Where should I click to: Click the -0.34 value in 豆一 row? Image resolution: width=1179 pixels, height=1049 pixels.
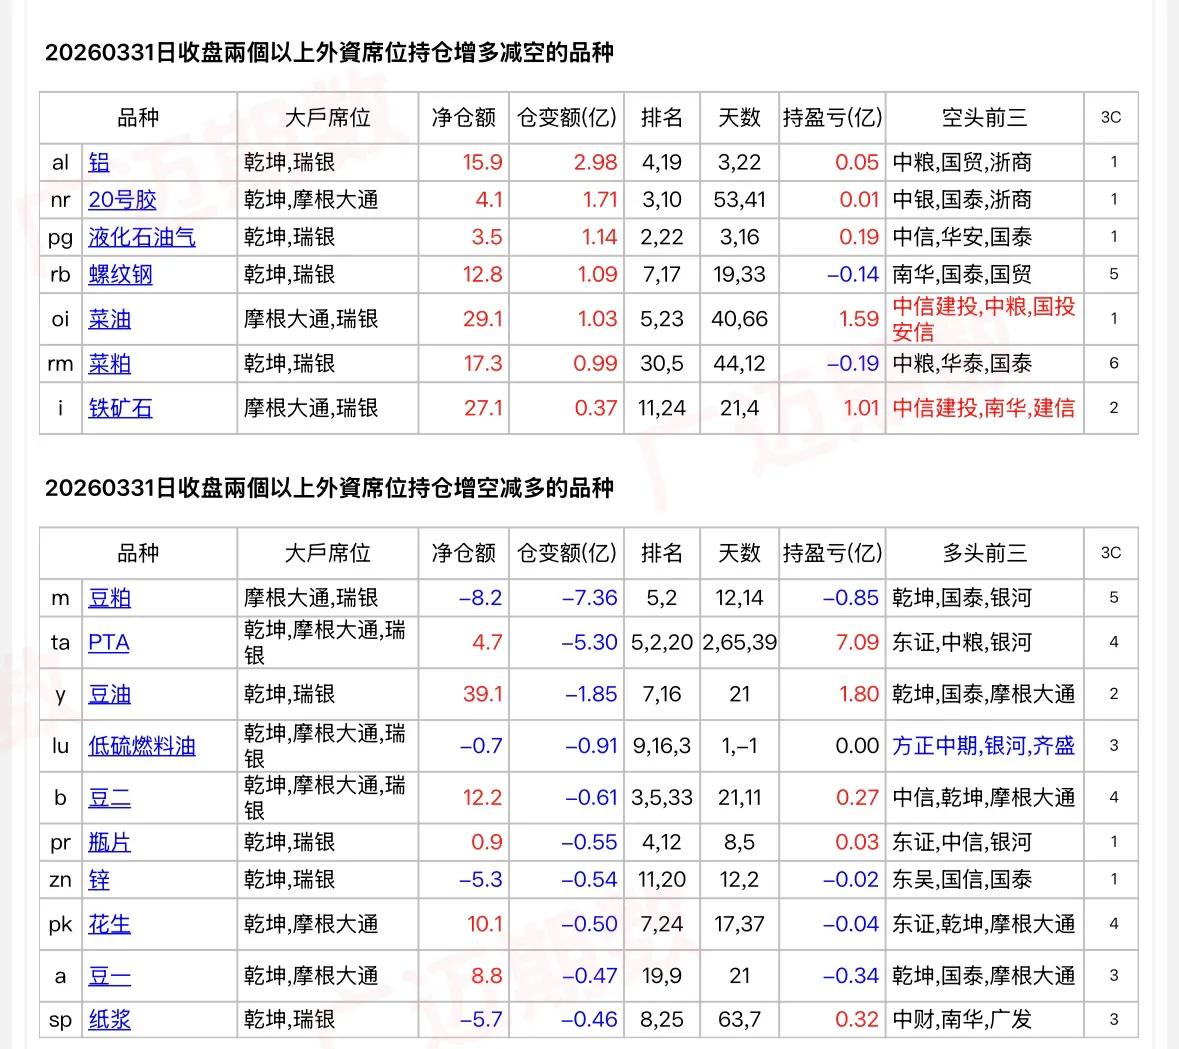(x=850, y=976)
